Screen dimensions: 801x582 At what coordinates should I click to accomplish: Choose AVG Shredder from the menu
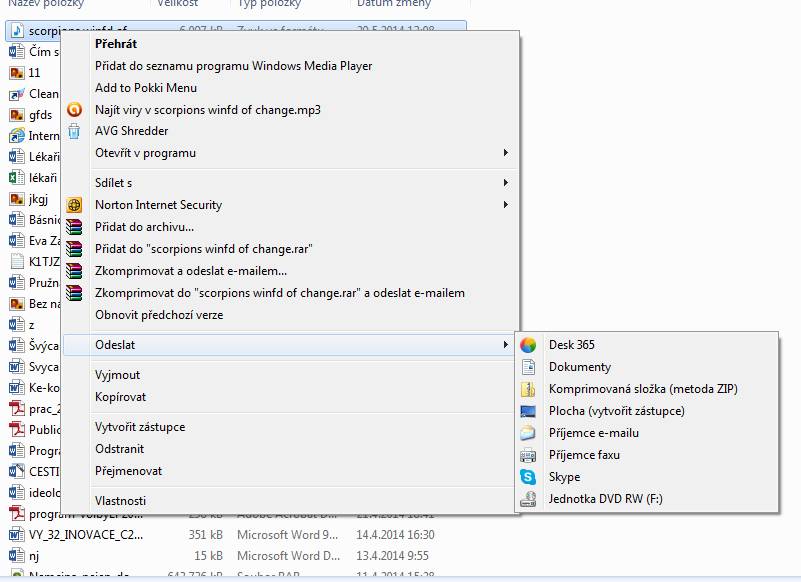(x=131, y=131)
